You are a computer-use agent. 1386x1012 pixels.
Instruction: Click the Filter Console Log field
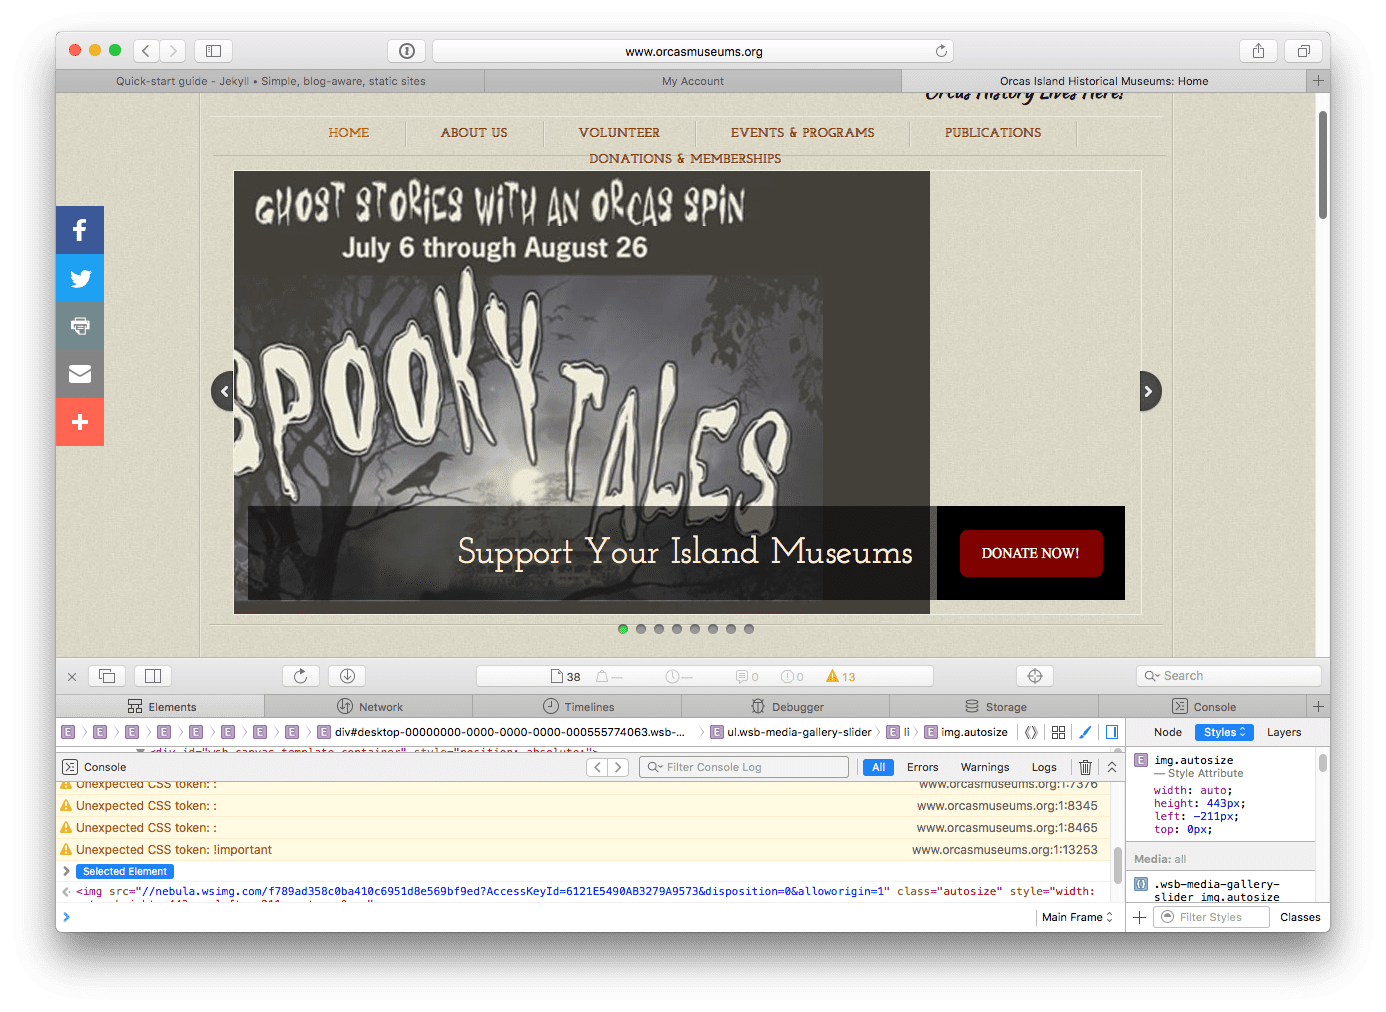click(x=744, y=767)
